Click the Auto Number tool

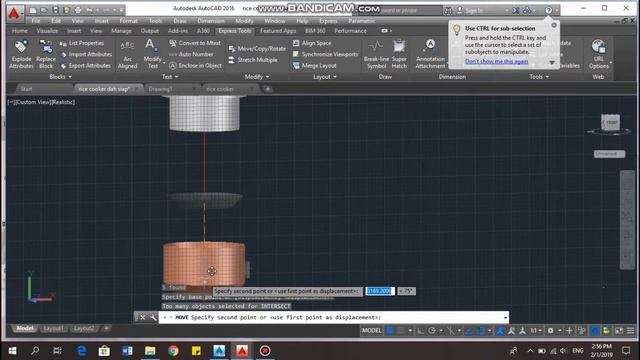[x=191, y=54]
